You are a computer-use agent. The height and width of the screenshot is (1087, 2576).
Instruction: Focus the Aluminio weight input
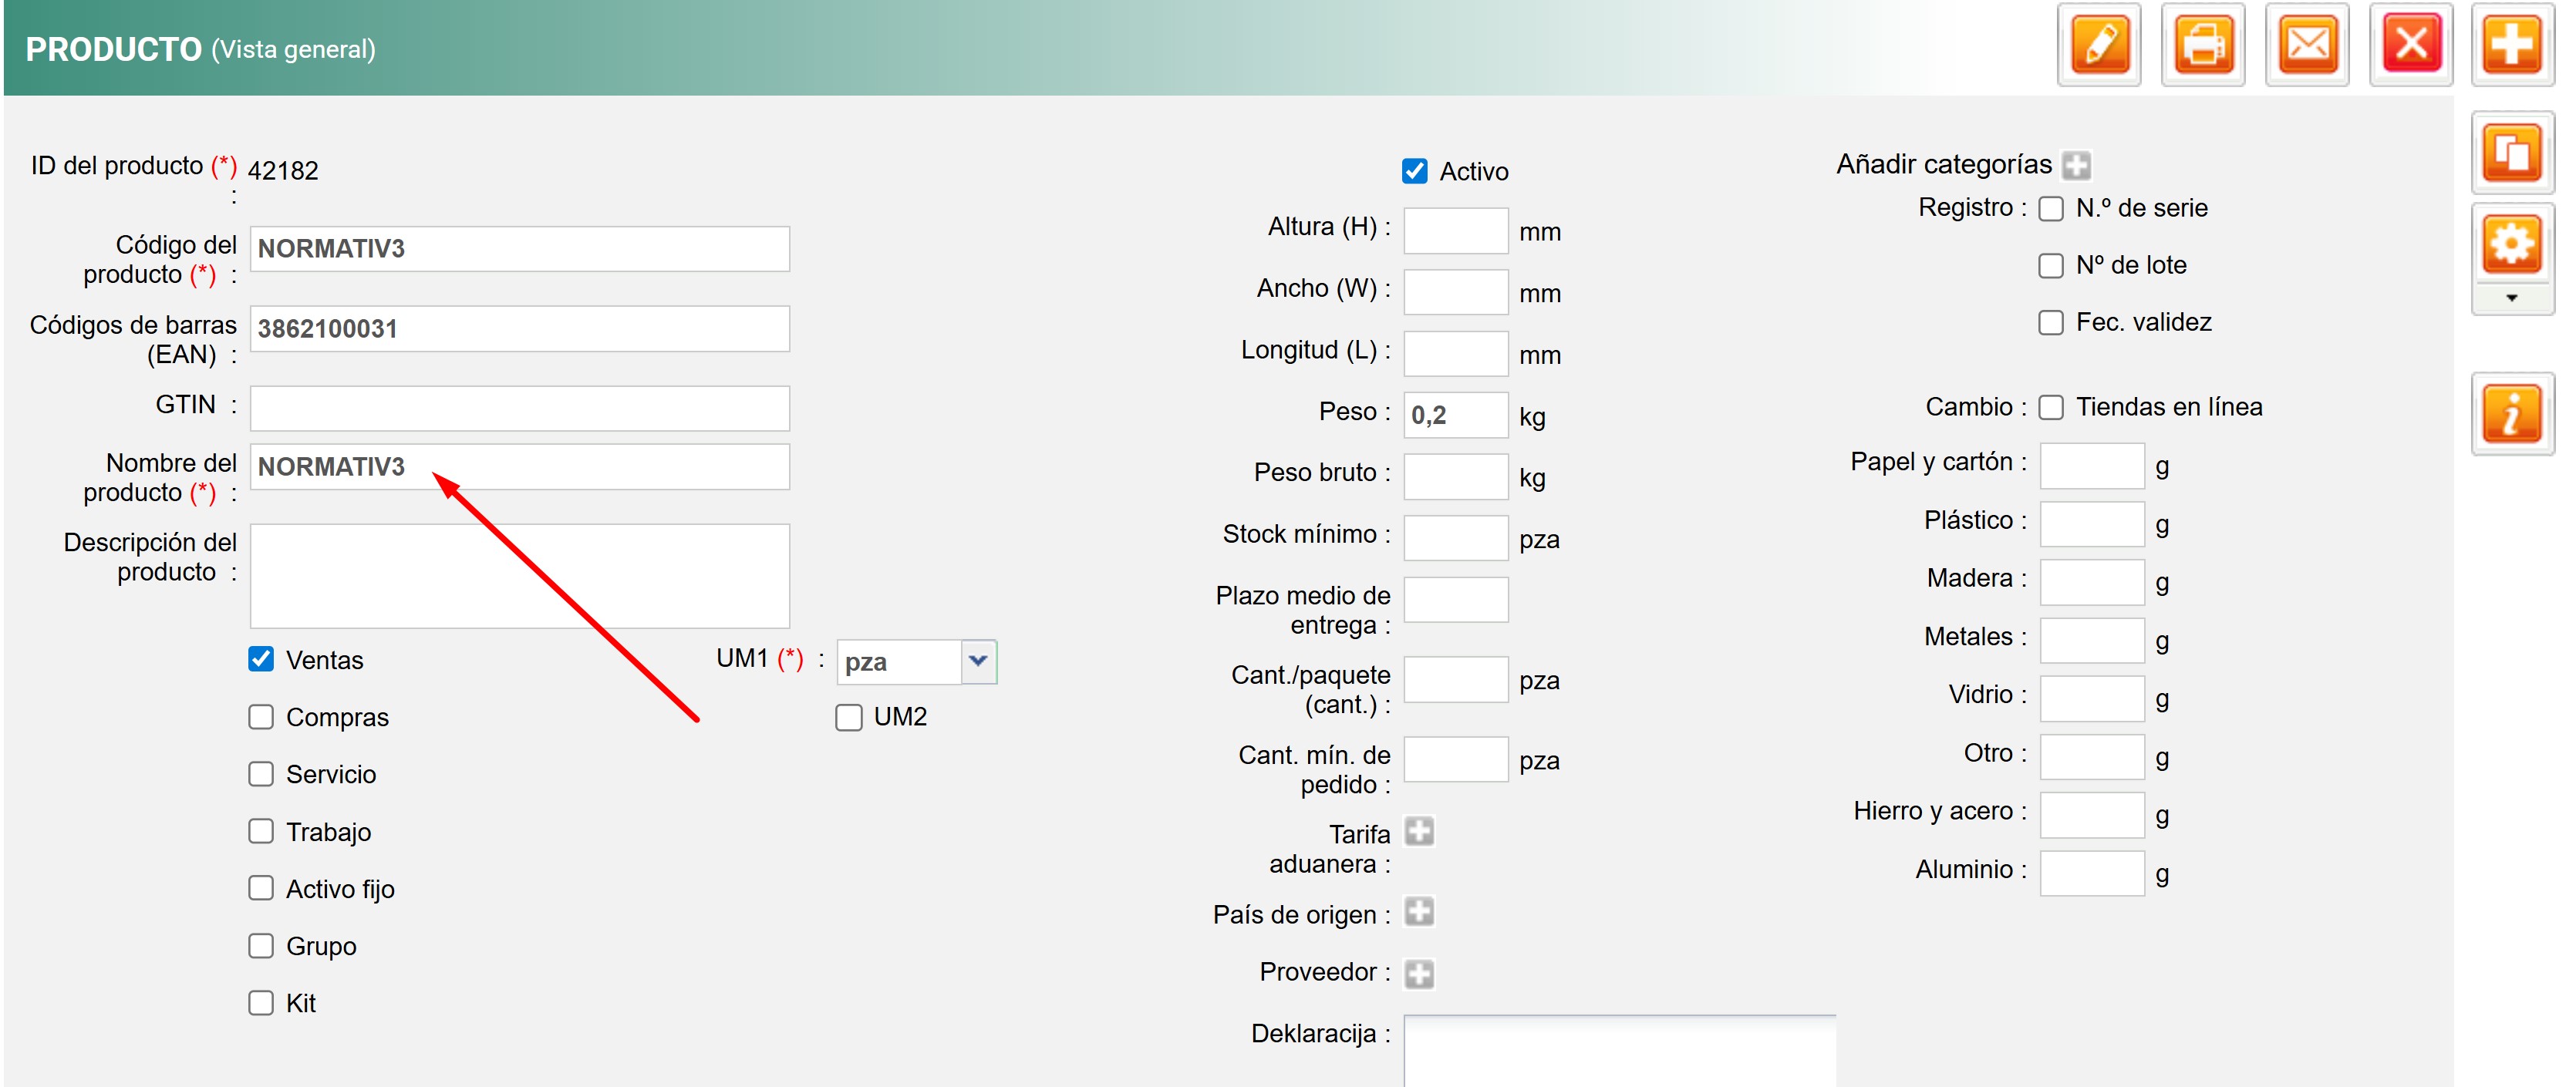click(2092, 873)
